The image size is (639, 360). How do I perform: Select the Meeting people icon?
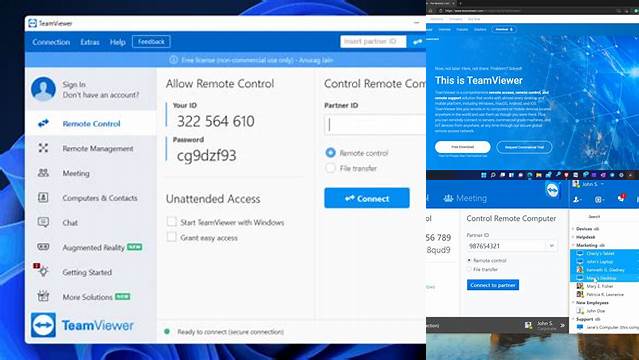click(43, 173)
